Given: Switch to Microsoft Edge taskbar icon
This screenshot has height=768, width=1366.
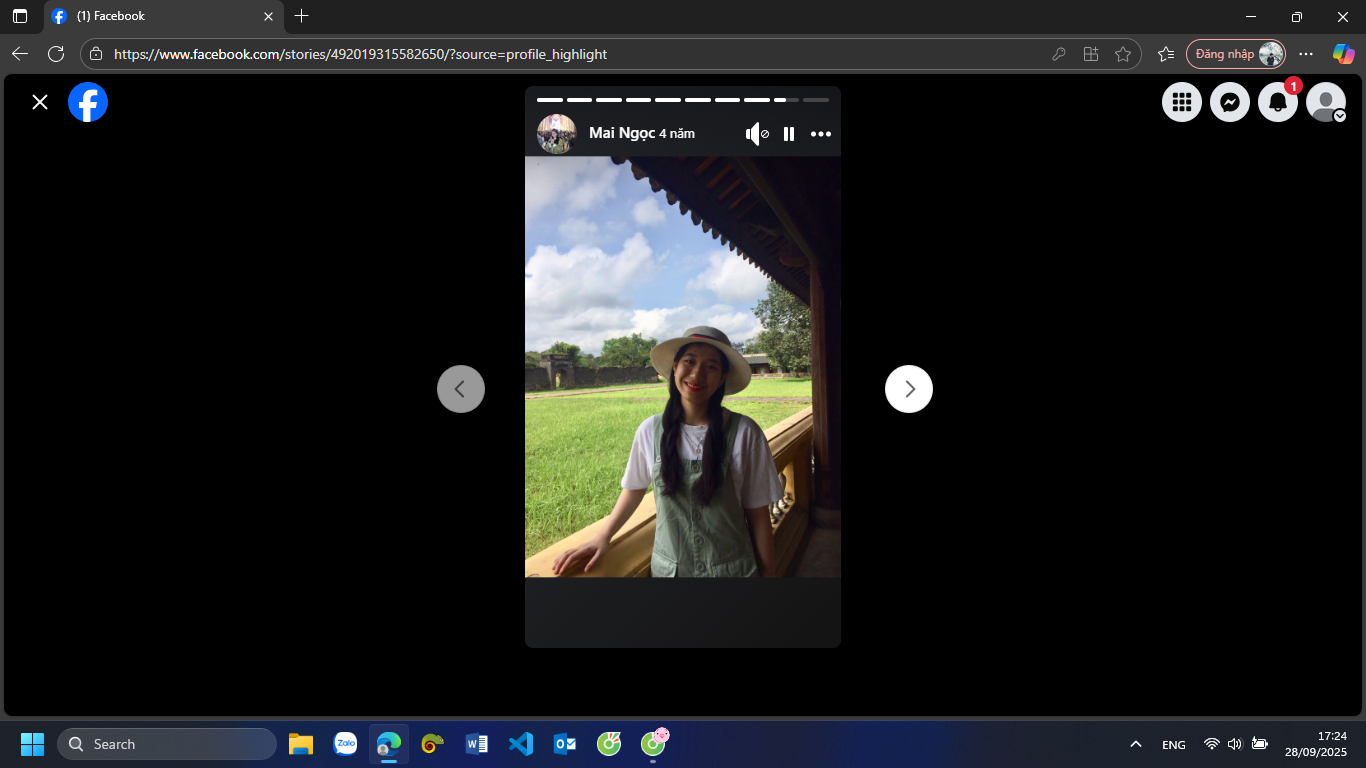Looking at the screenshot, I should click(x=389, y=744).
